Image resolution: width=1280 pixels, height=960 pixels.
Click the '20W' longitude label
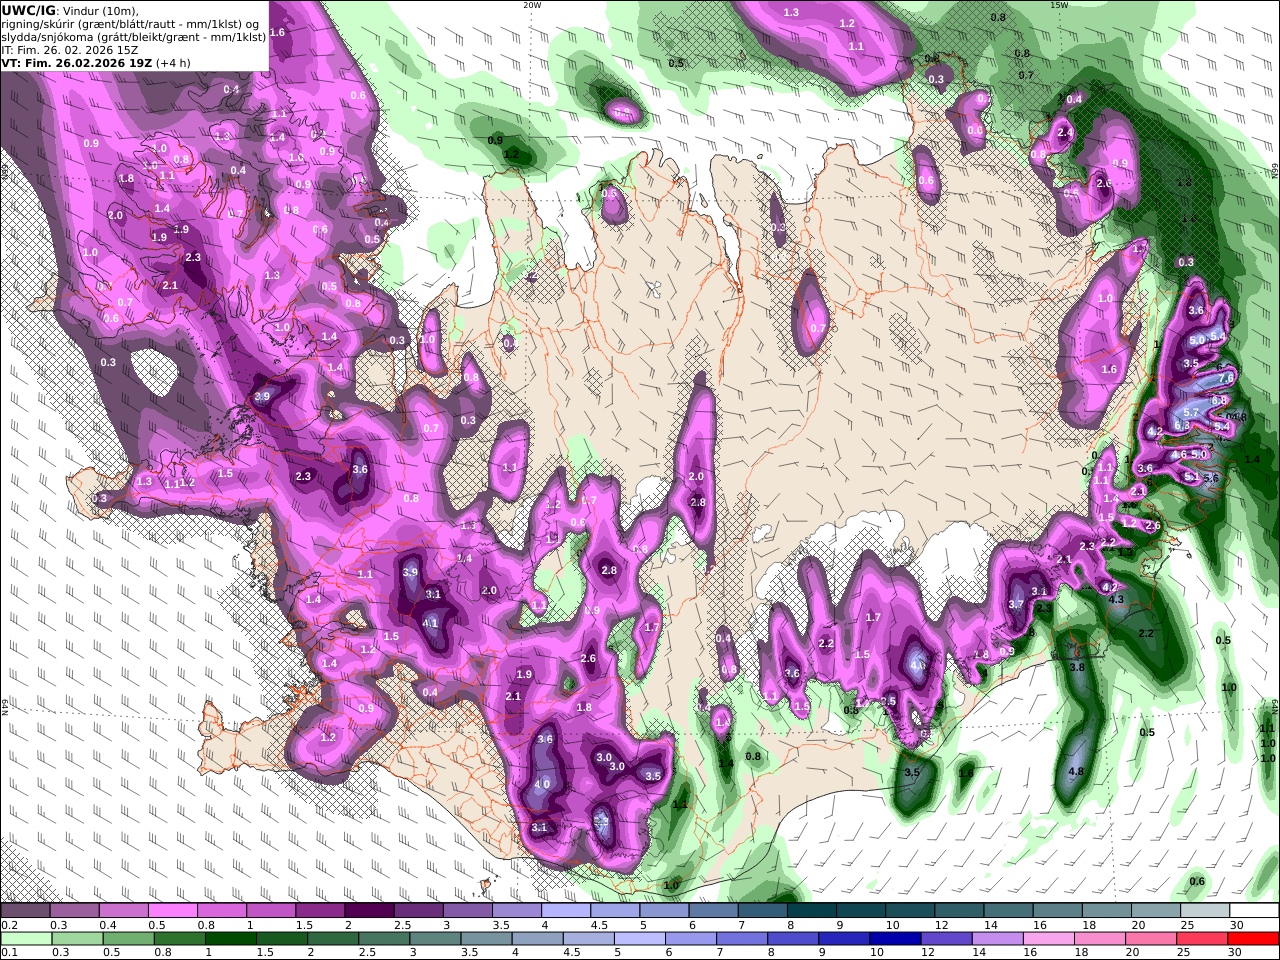click(x=532, y=5)
